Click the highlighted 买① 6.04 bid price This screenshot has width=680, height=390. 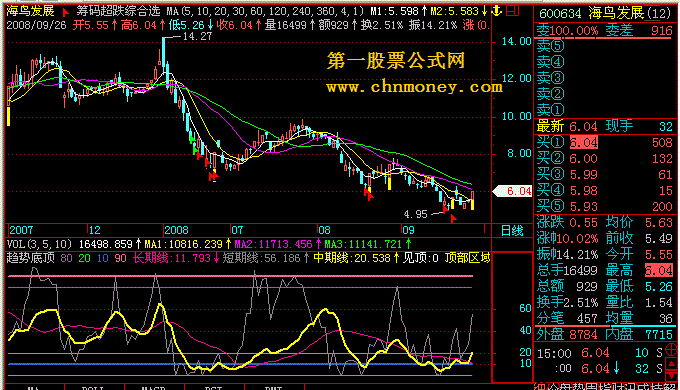coord(583,142)
